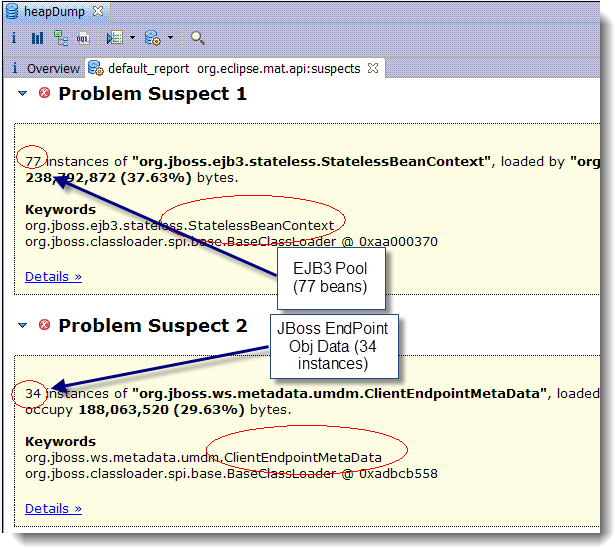Open the OQL query editor icon

click(83, 38)
